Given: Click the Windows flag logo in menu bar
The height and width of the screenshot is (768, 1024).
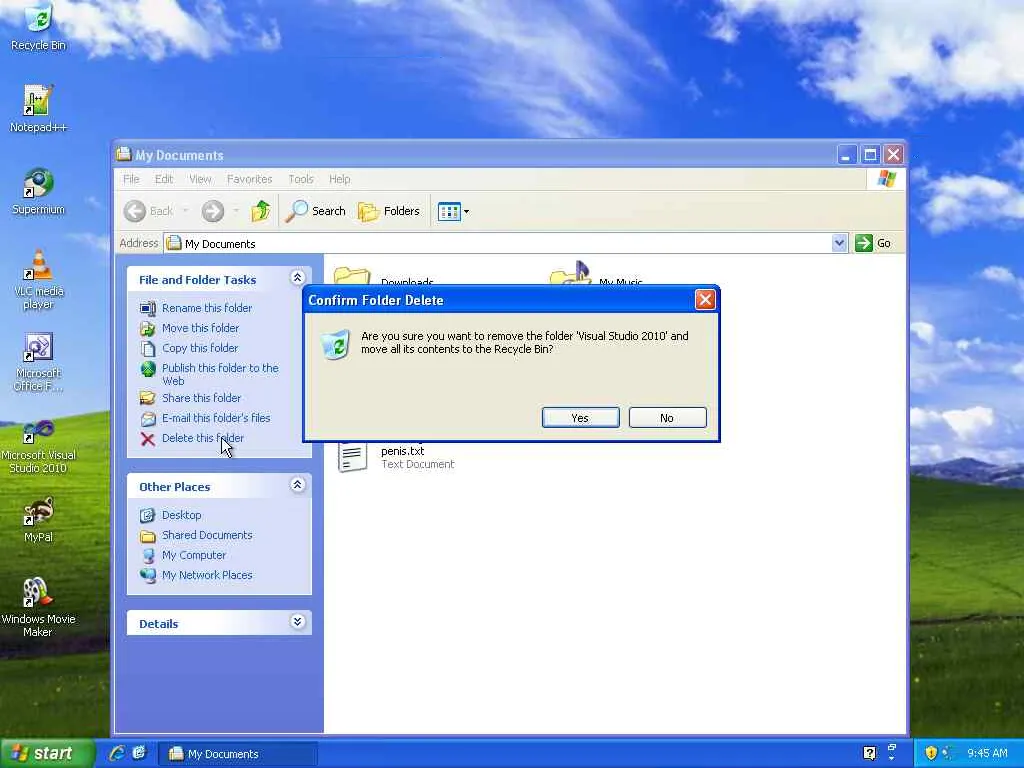Looking at the screenshot, I should click(886, 178).
